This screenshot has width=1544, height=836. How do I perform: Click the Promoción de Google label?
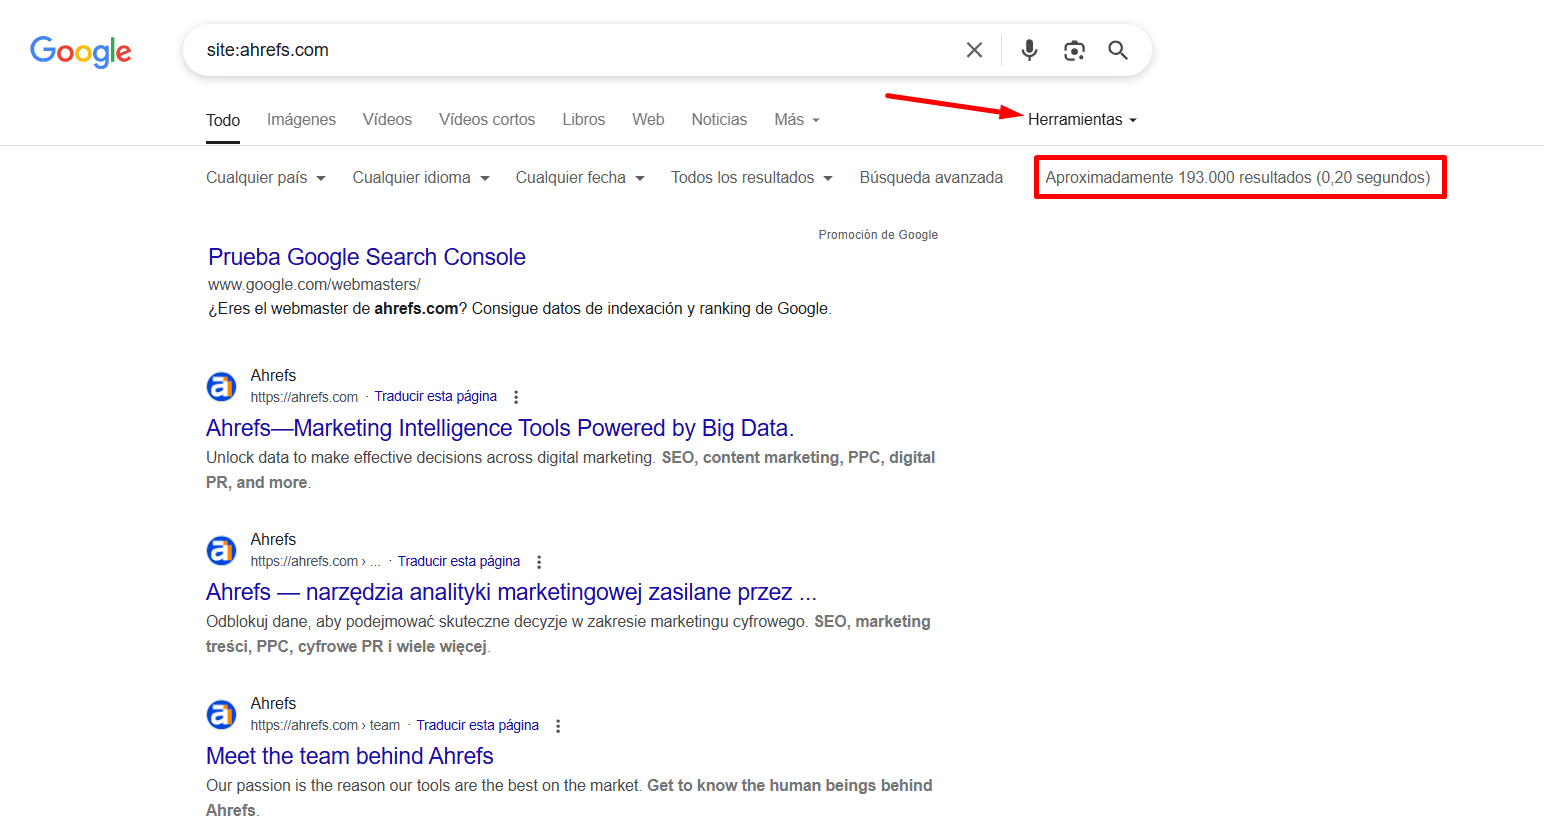tap(878, 235)
